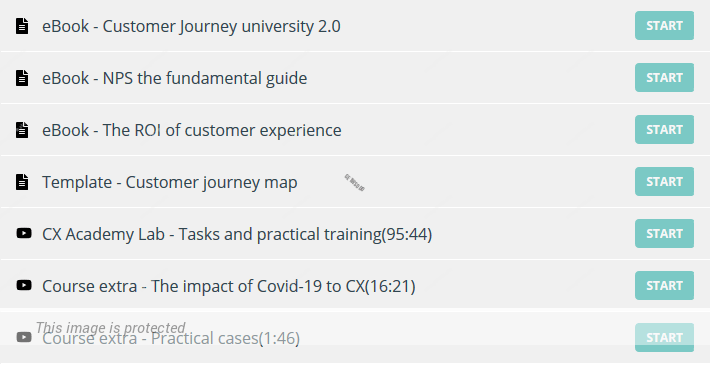The image size is (710, 366).
Task: Click document icon beside NPS fundamental guide
Action: [22, 78]
